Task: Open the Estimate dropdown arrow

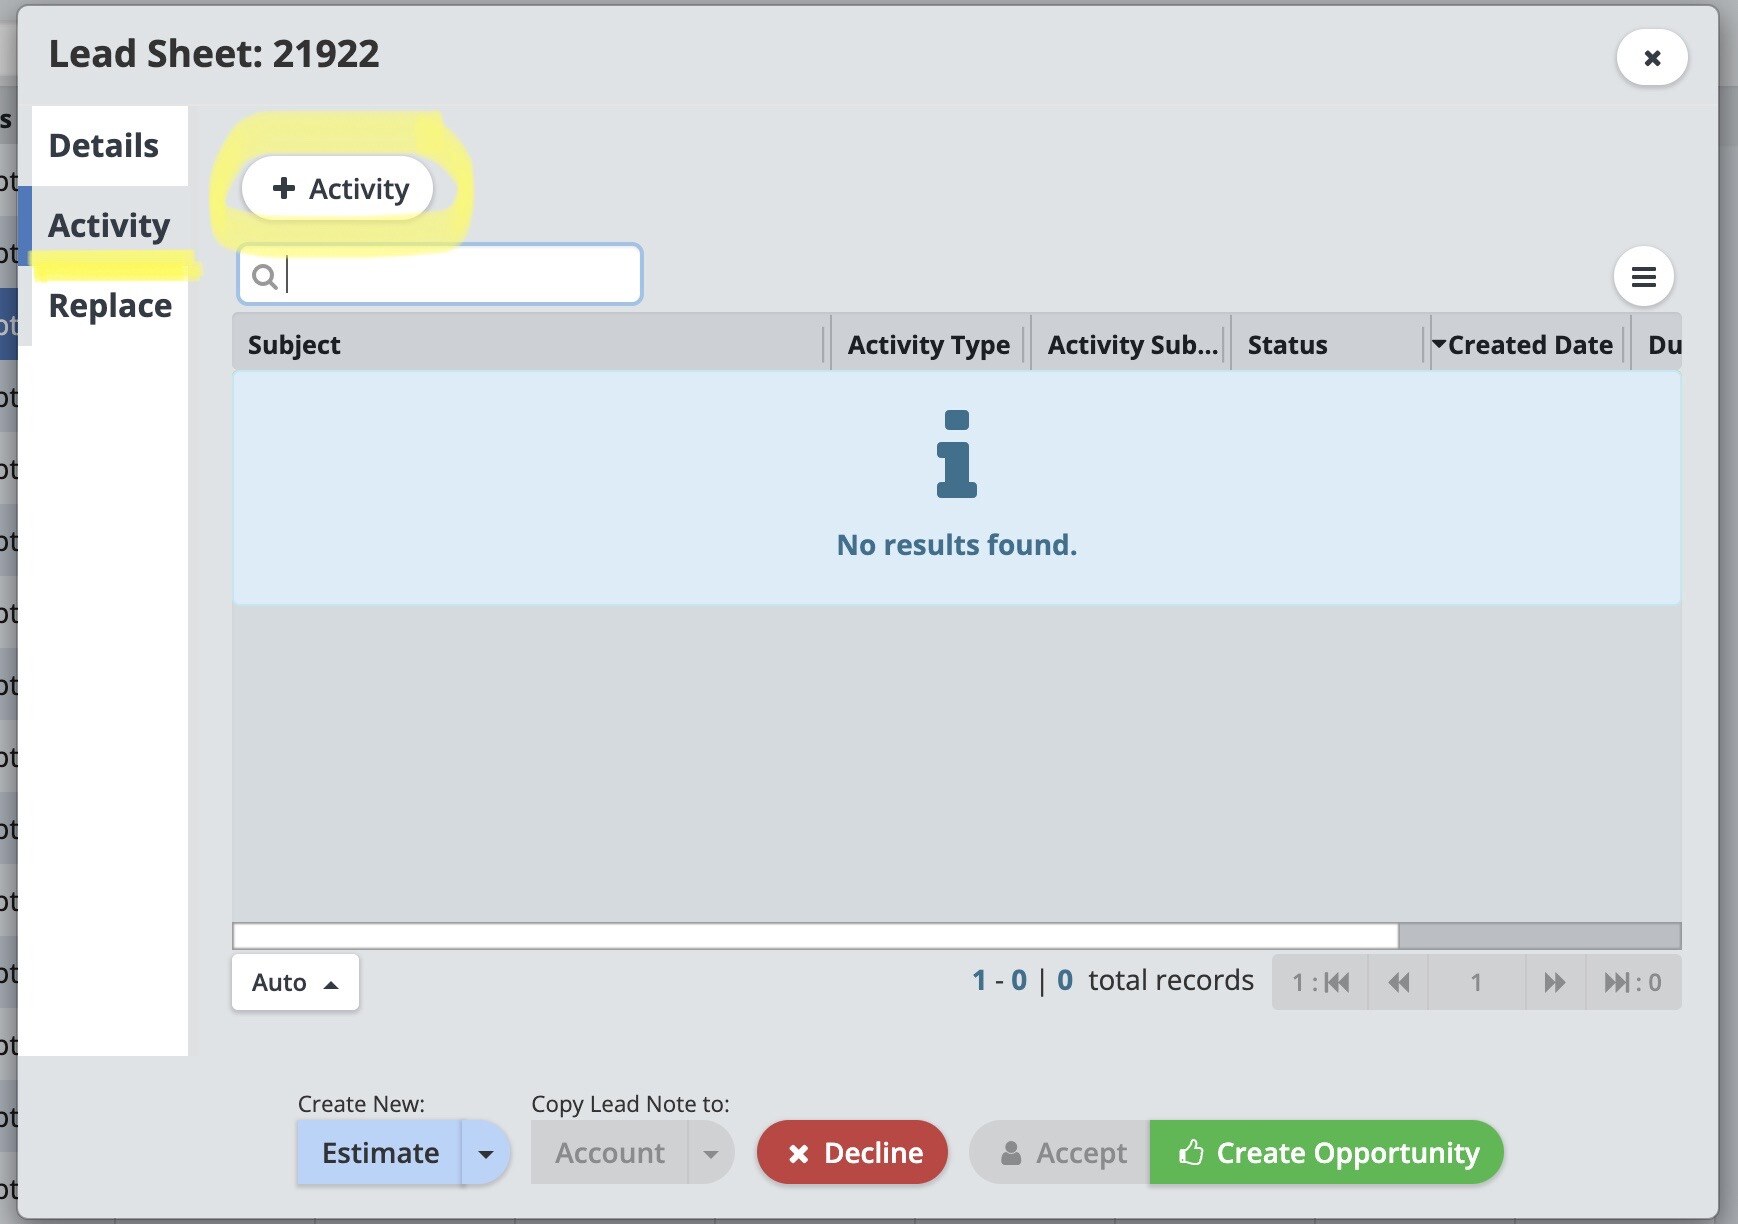Action: [x=486, y=1153]
